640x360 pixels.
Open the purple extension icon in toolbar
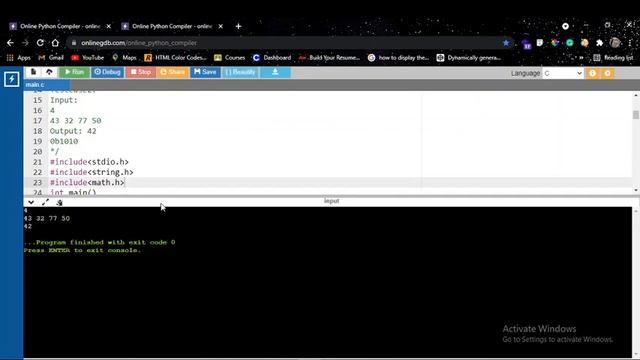pyautogui.click(x=526, y=43)
